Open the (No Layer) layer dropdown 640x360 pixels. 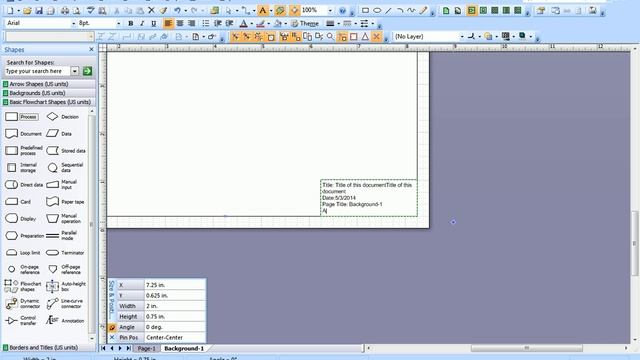point(462,37)
